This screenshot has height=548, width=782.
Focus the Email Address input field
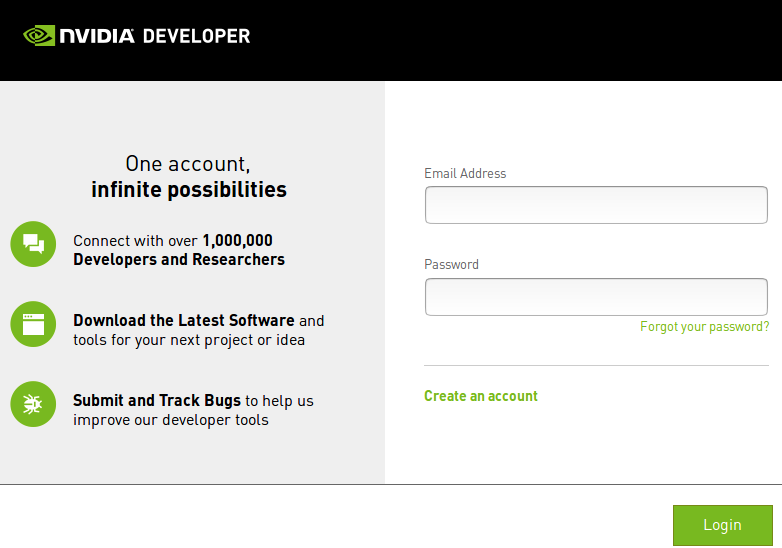tap(596, 205)
